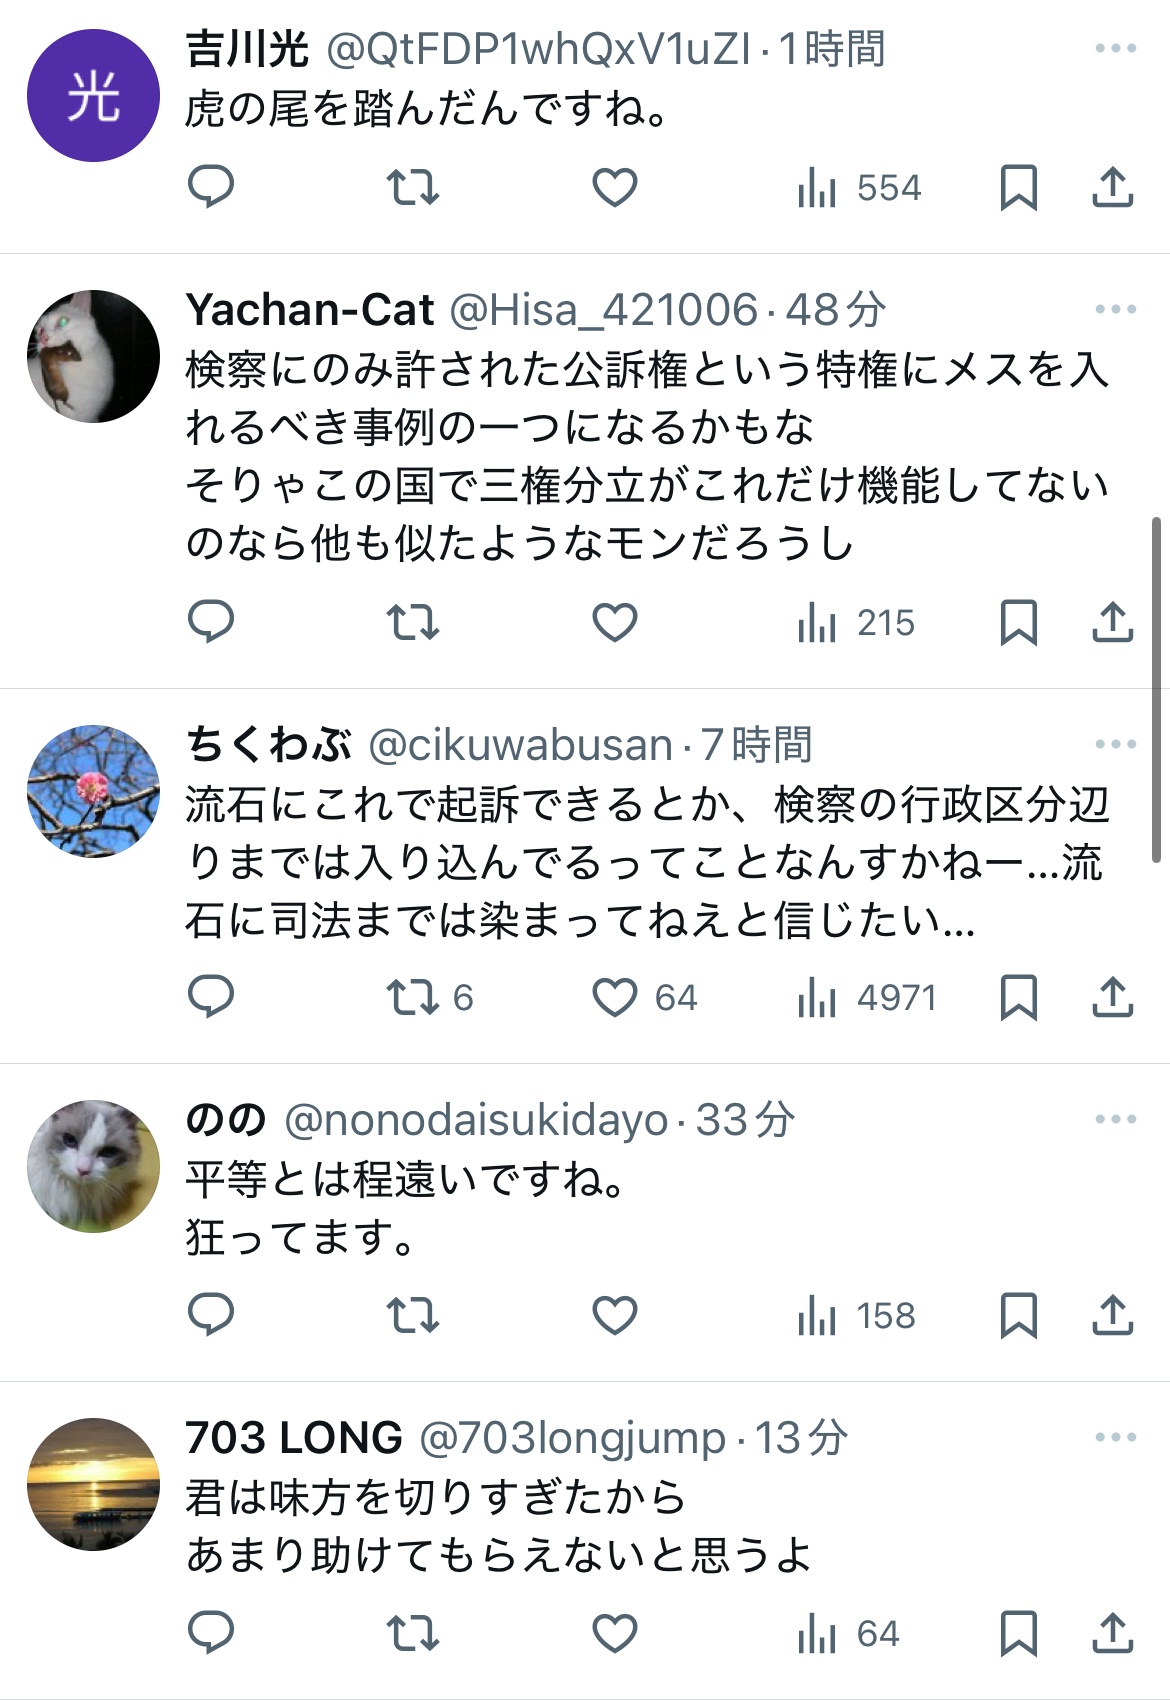This screenshot has width=1170, height=1700.
Task: Retweet the 703 LONG tweet
Action: click(x=413, y=1633)
